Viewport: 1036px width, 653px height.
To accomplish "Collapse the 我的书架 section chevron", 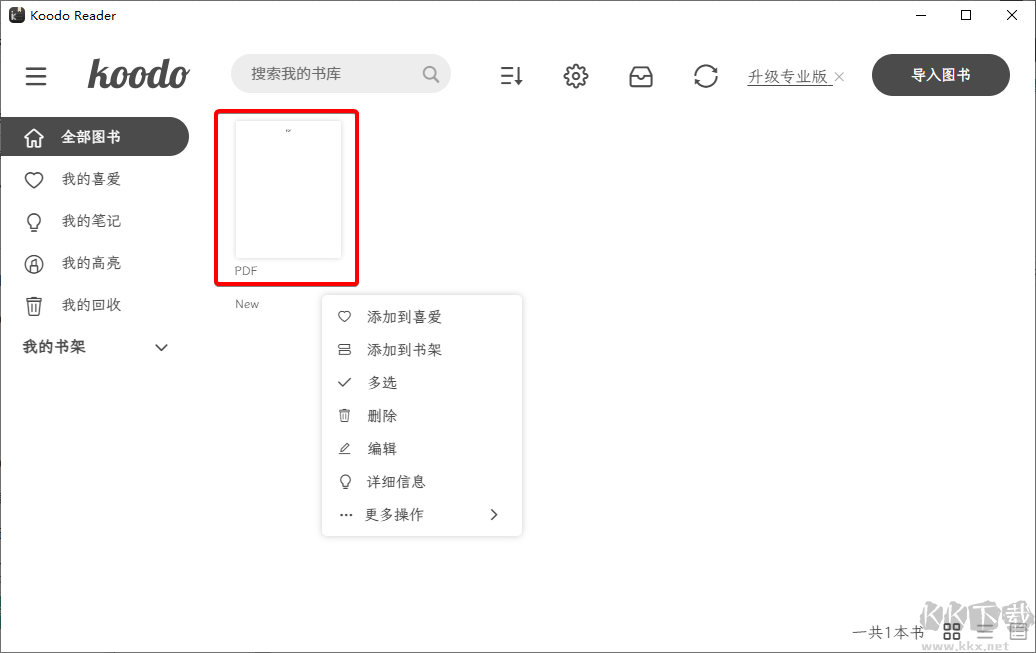I will (x=161, y=347).
